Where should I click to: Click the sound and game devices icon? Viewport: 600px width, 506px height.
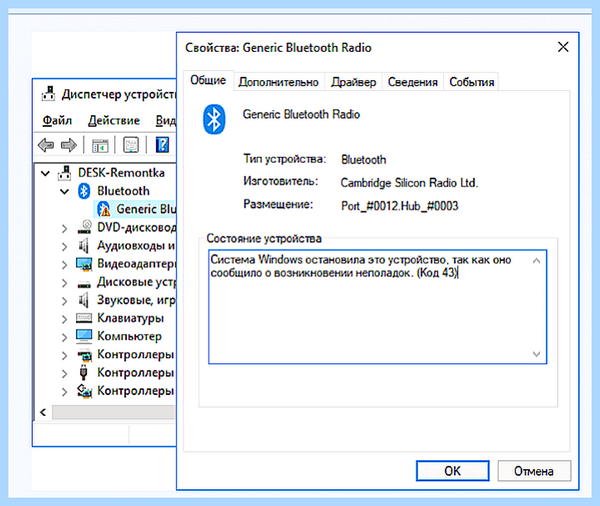tap(83, 300)
